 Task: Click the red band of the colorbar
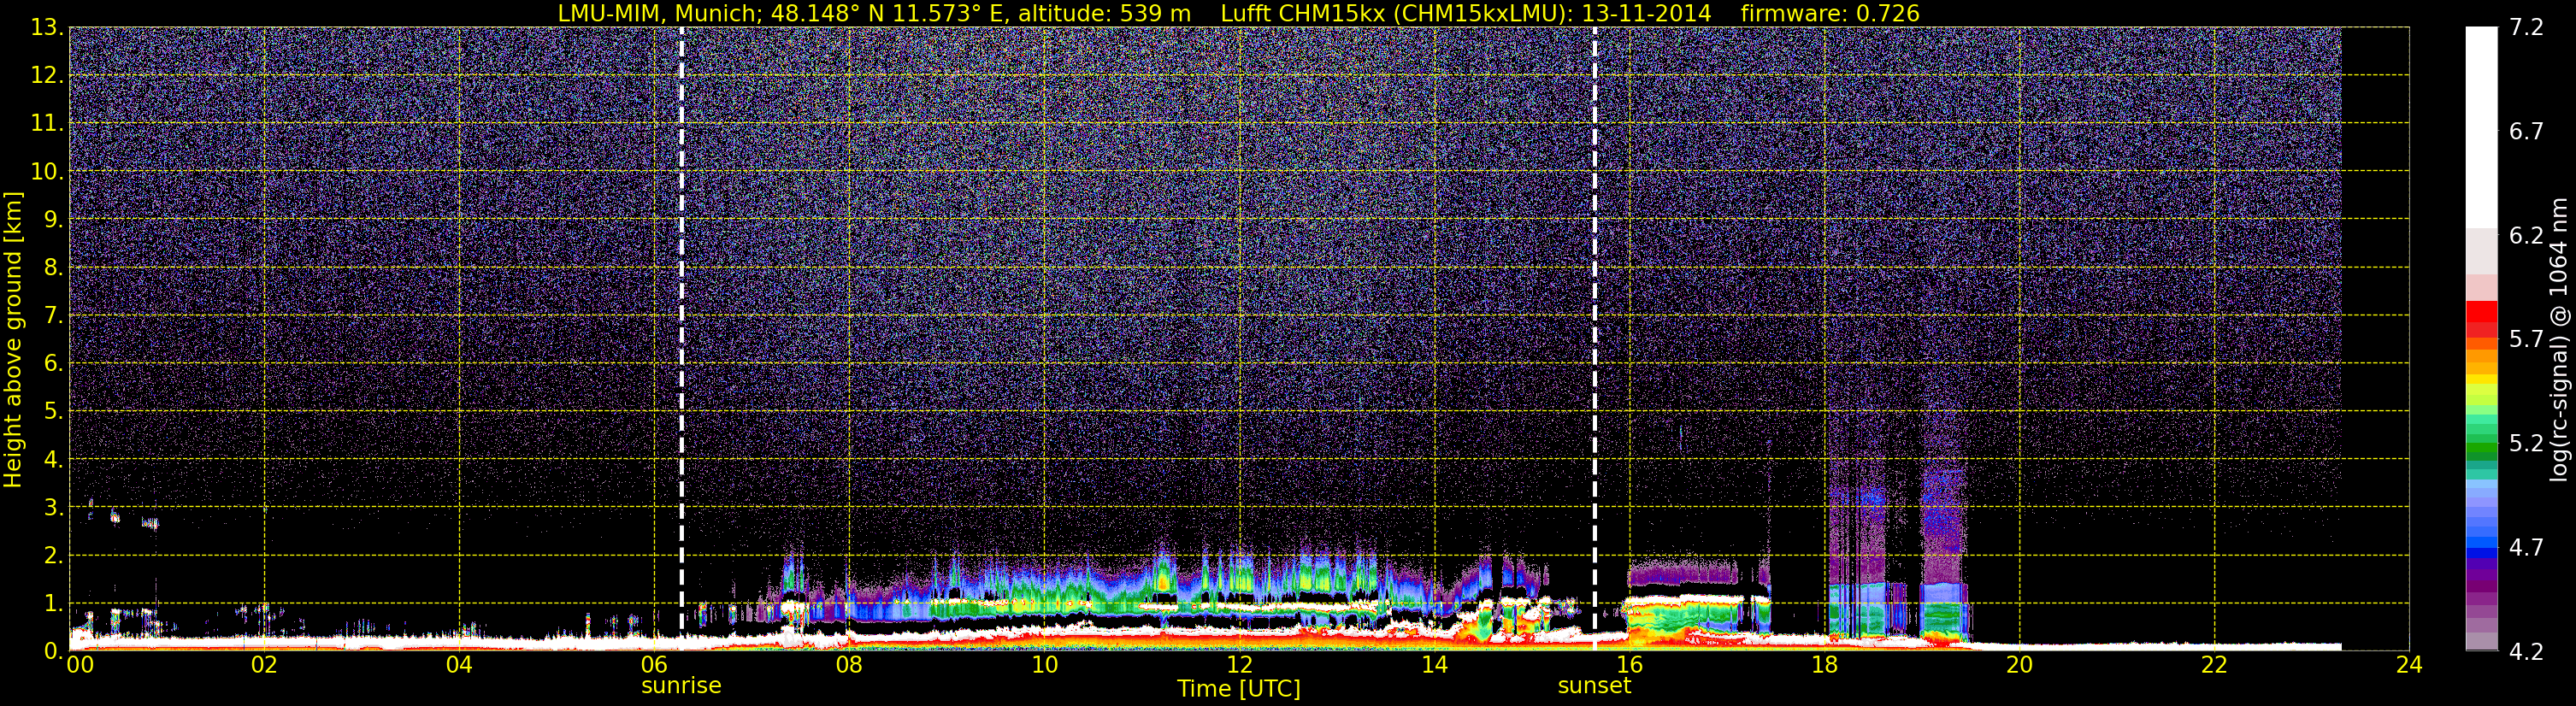click(2481, 319)
